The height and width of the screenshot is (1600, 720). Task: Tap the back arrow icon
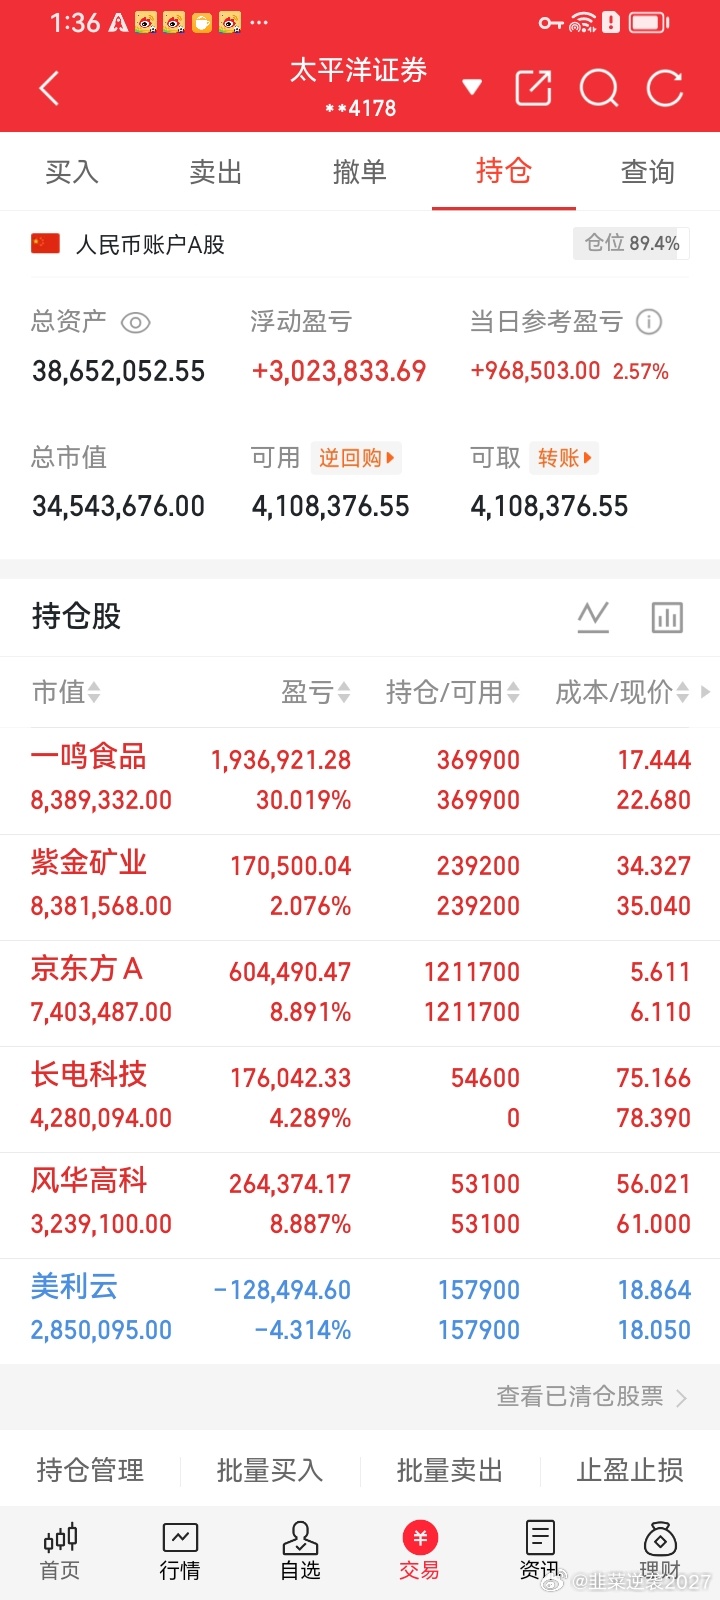click(x=49, y=88)
